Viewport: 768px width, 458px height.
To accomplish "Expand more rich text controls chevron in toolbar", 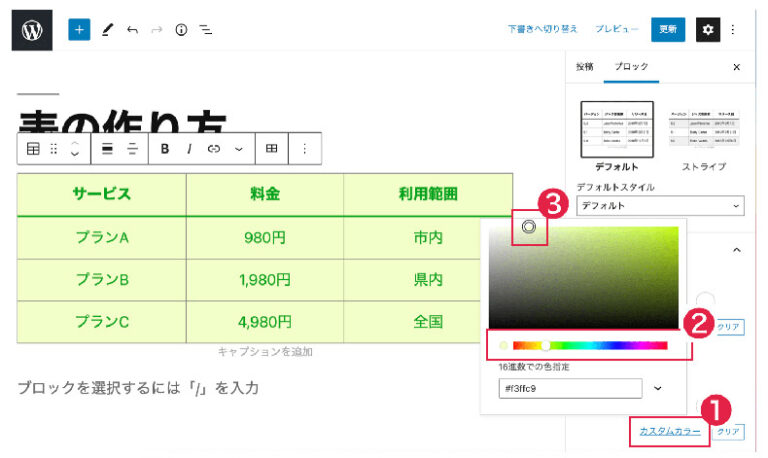I will coord(238,148).
